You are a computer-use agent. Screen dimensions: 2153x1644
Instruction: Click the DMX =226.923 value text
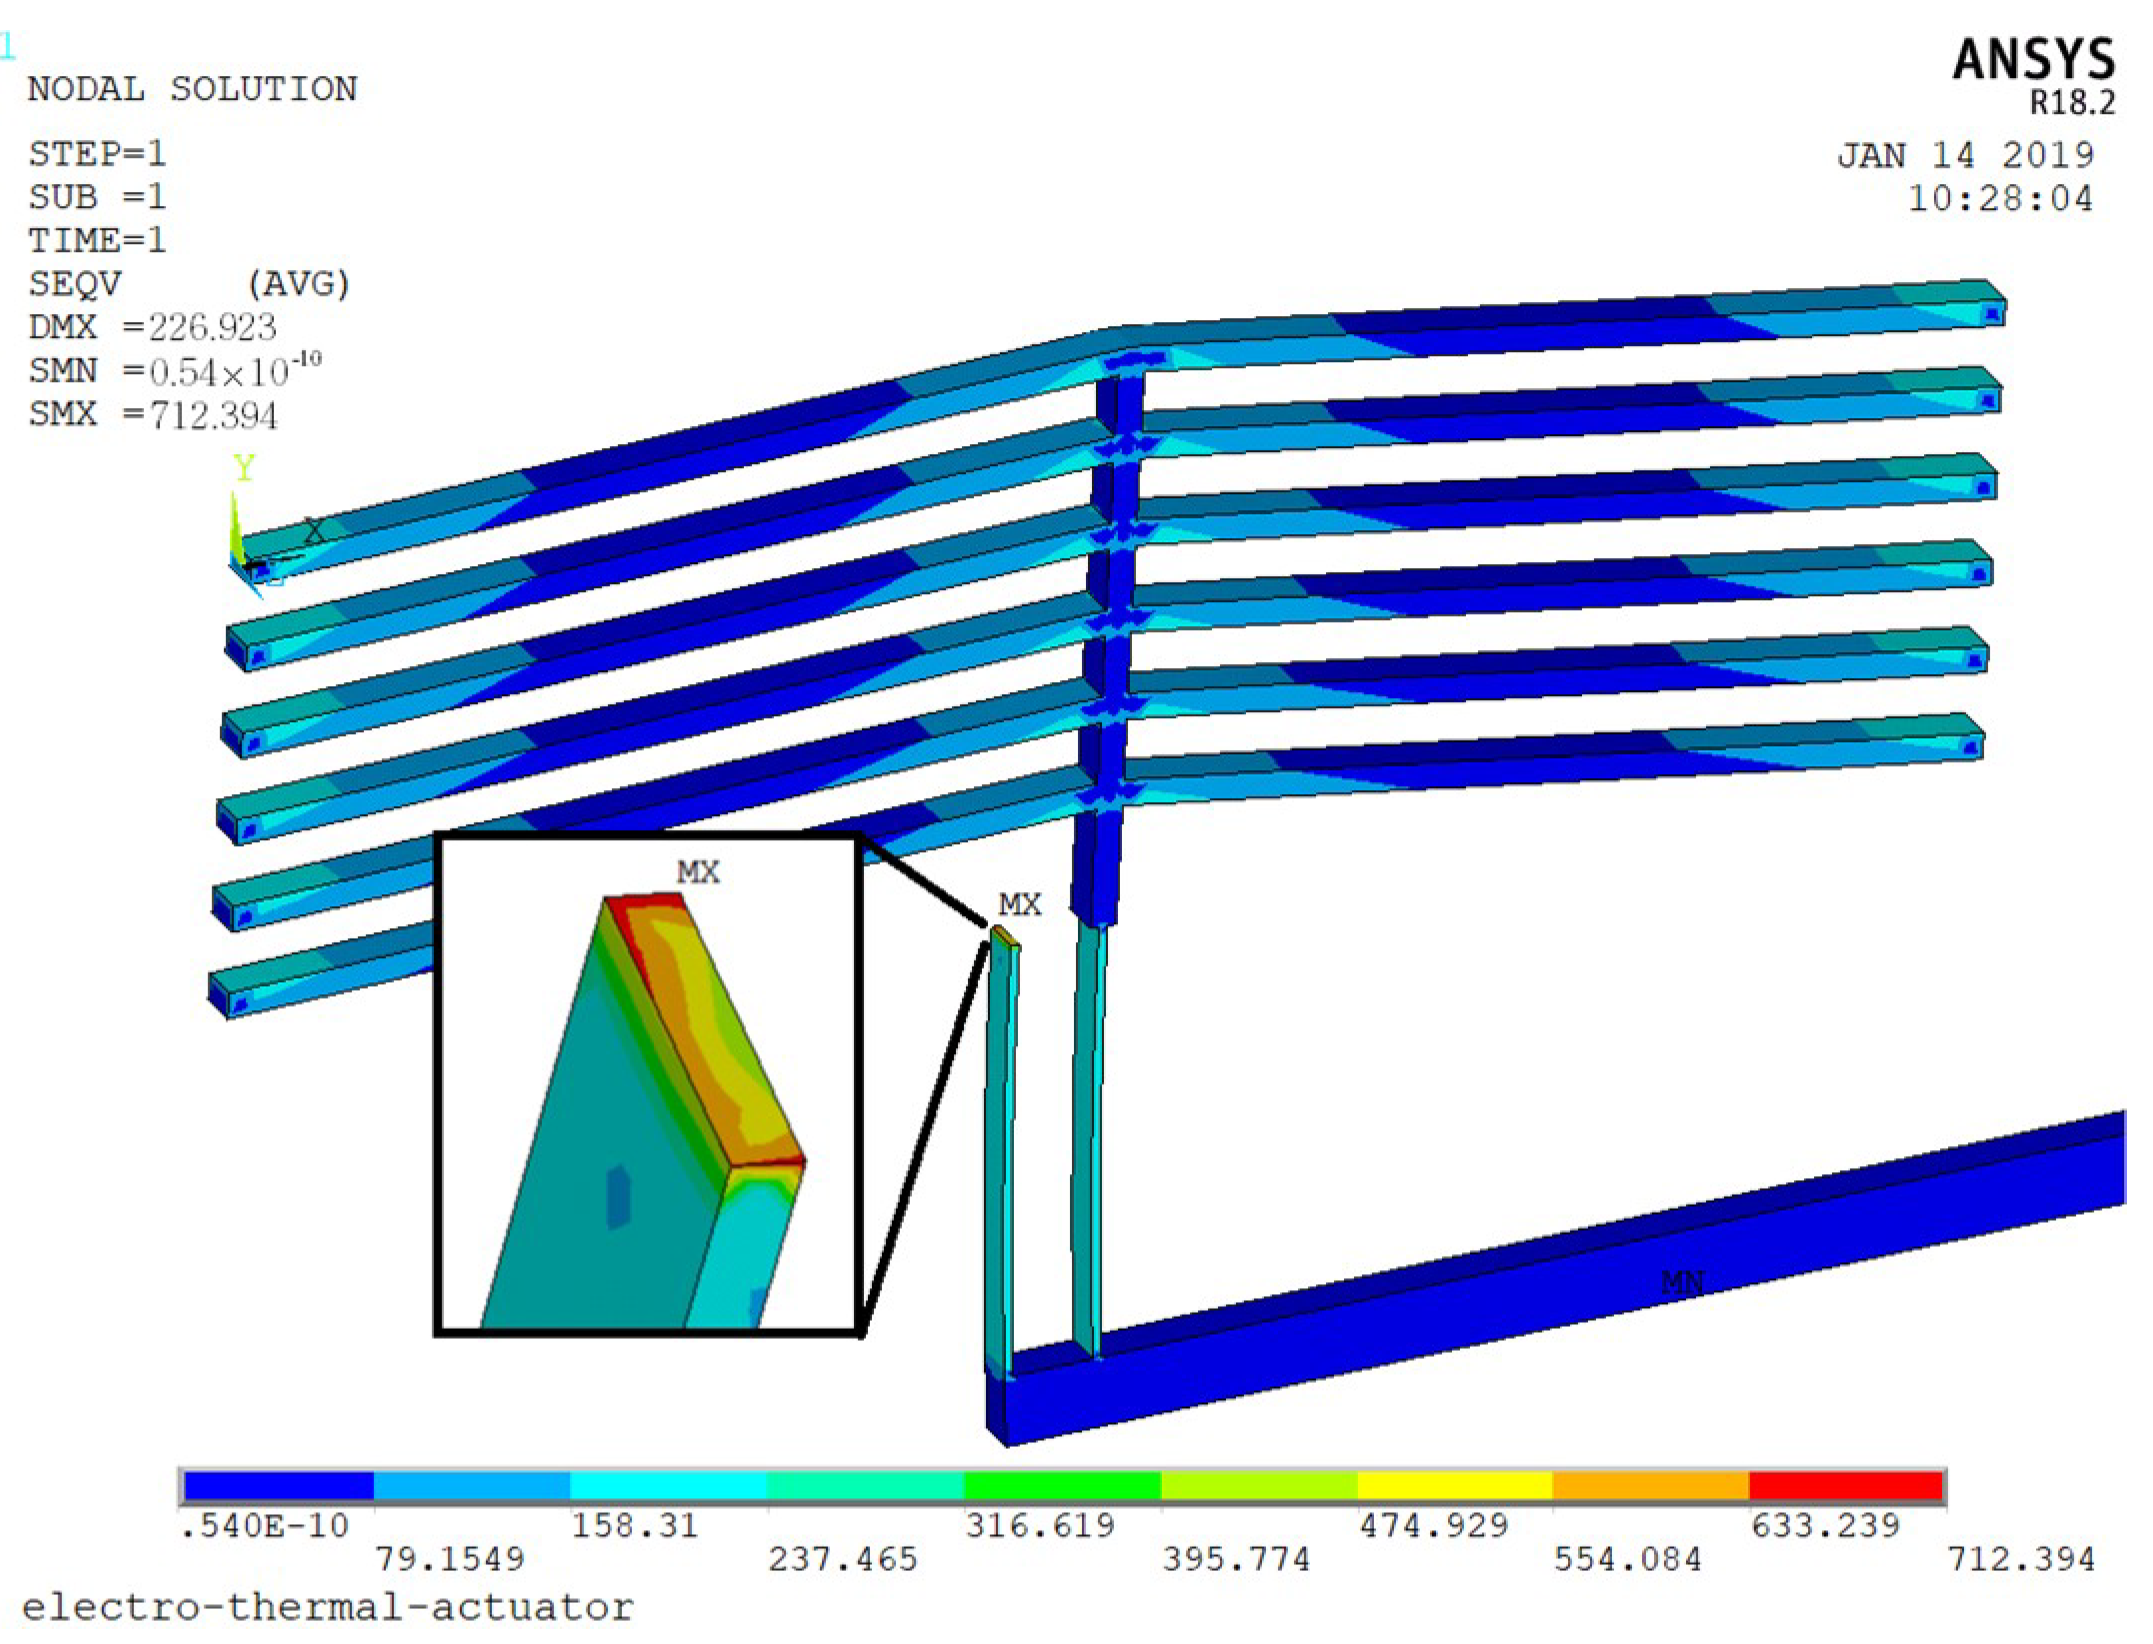[x=152, y=327]
